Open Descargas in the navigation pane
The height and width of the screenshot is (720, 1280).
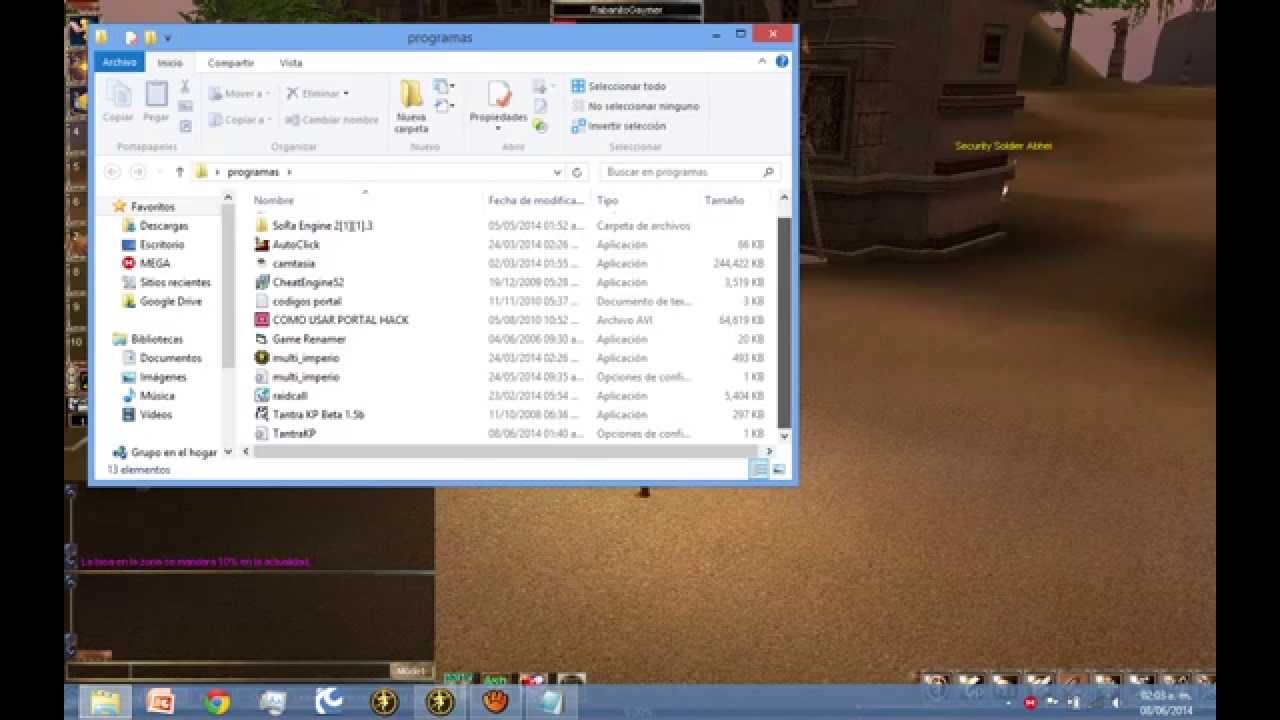tap(163, 226)
